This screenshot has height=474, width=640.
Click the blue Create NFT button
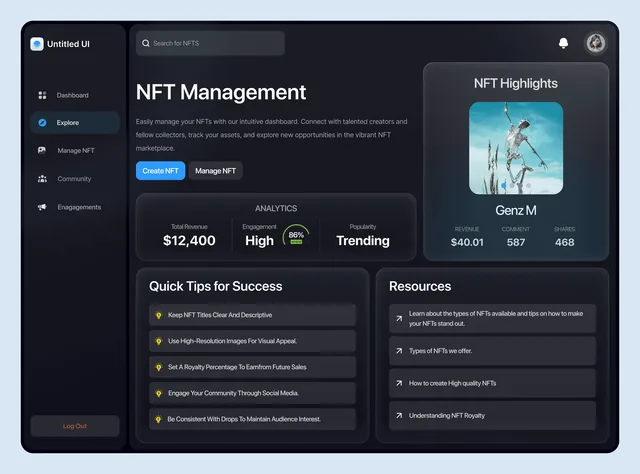pyautogui.click(x=160, y=171)
